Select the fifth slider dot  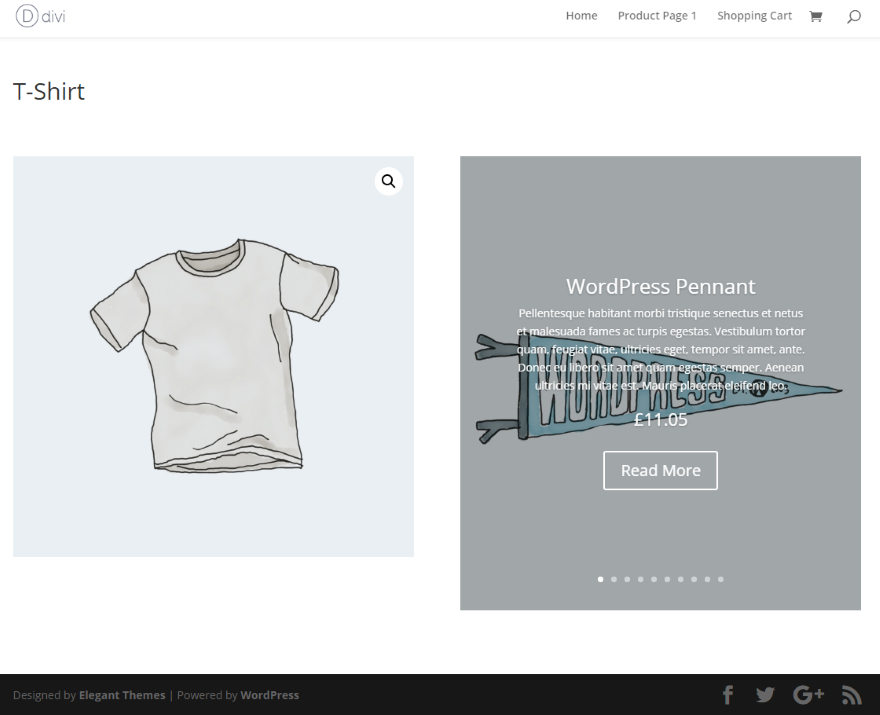[x=654, y=579]
